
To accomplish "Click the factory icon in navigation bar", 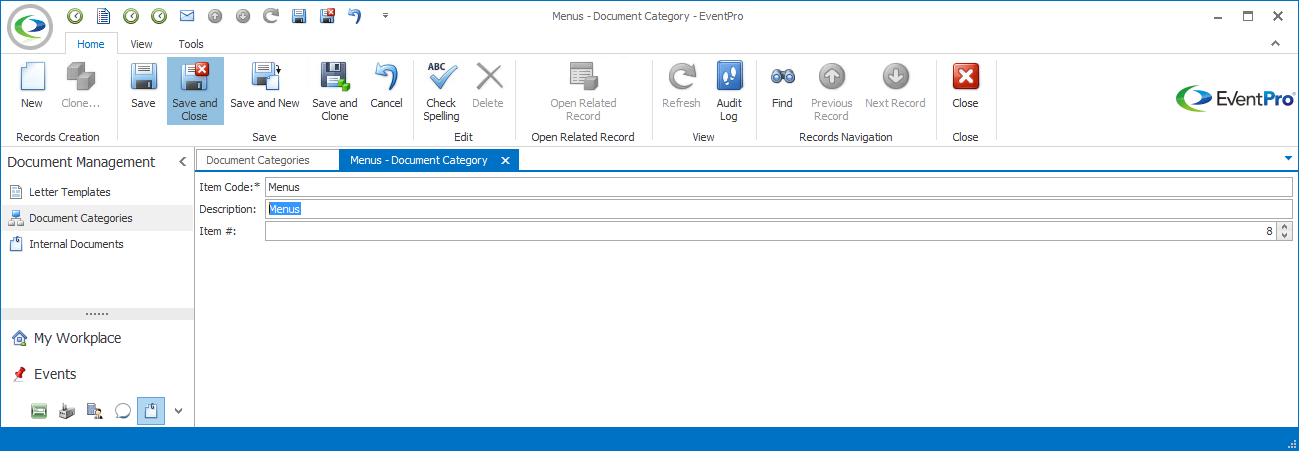I will (x=67, y=410).
